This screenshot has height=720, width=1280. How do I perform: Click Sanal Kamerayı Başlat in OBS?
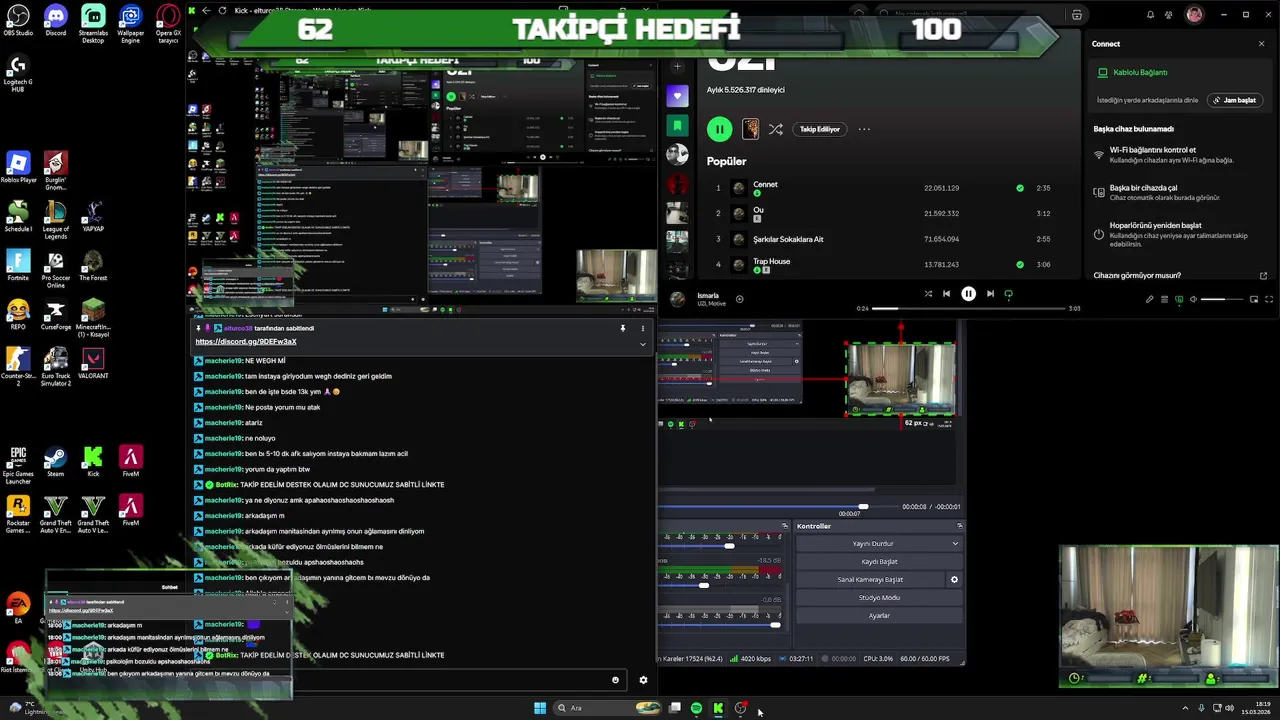click(870, 580)
